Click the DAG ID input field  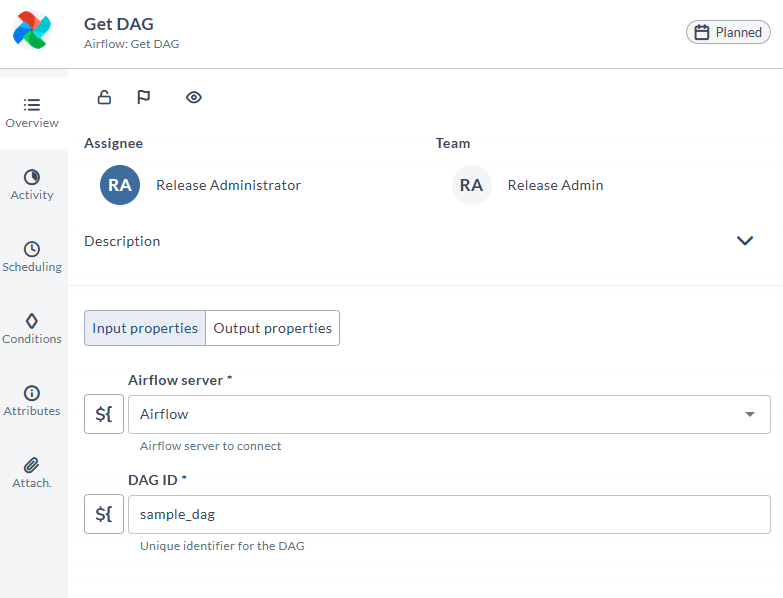point(449,514)
